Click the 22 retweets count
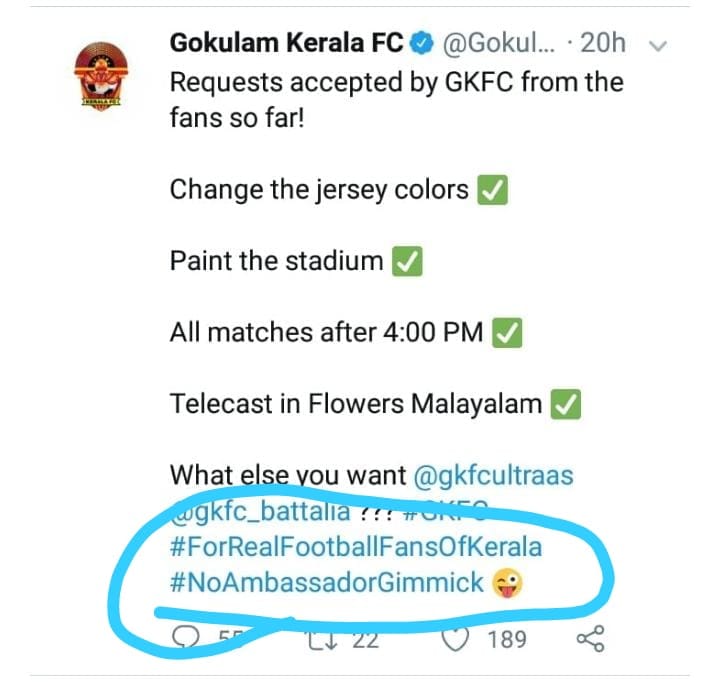This screenshot has width=720, height=682. click(x=365, y=637)
